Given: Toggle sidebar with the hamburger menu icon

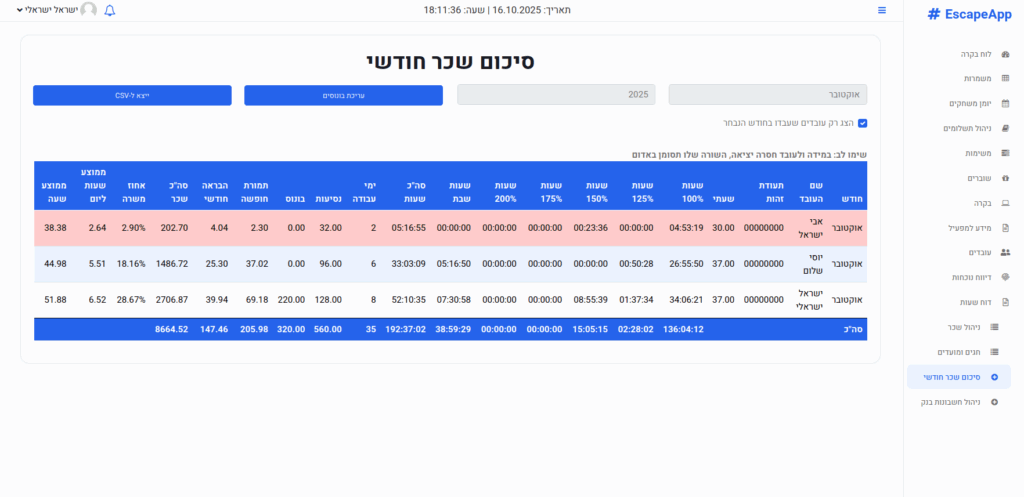Looking at the screenshot, I should [x=882, y=10].
